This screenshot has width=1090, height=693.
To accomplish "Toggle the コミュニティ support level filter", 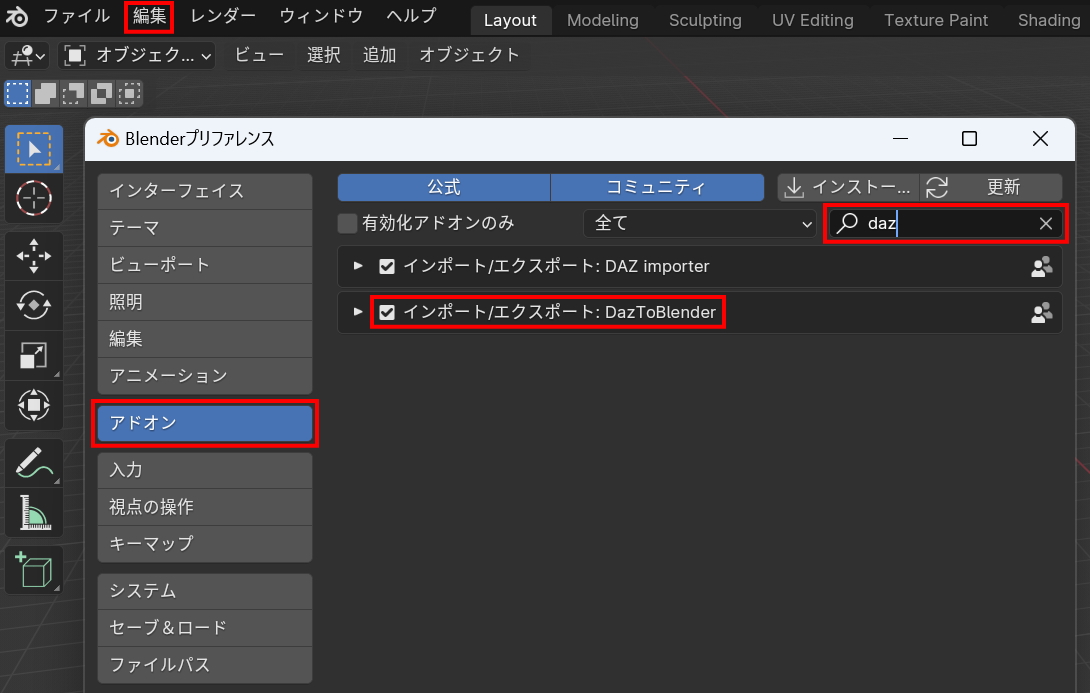I will coord(657,187).
